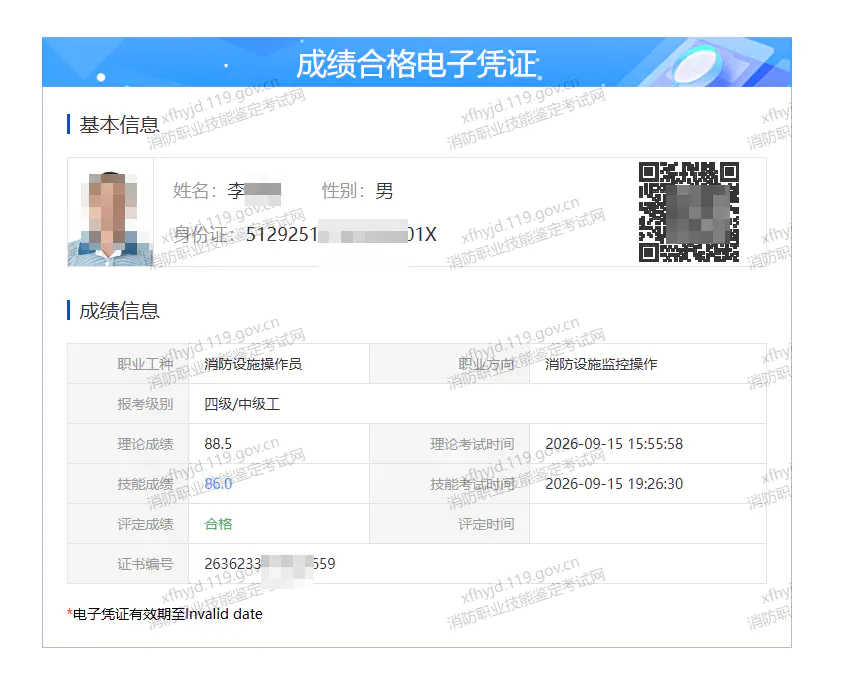Click the gender value 男
Viewport: 861px width, 680px height.
[x=384, y=191]
